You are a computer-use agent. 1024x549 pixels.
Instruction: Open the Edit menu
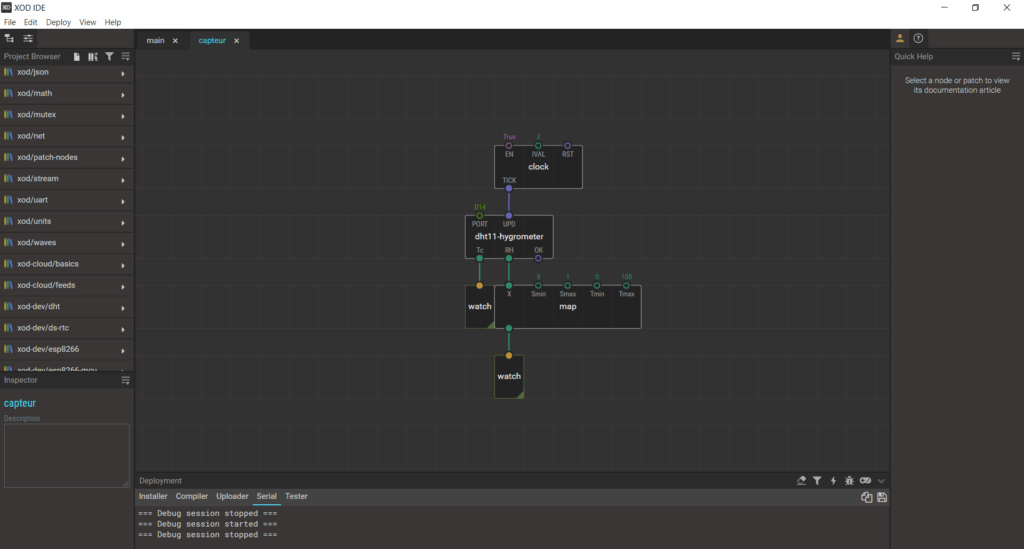(31, 22)
